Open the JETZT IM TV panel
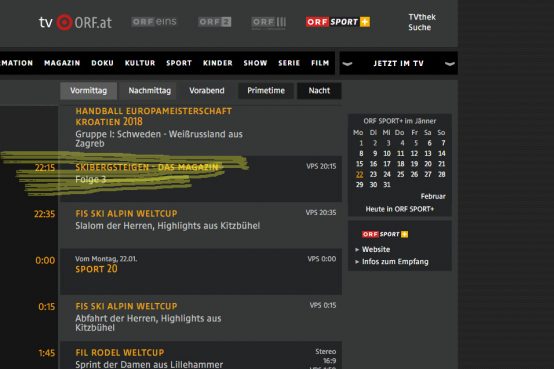The height and width of the screenshot is (369, 554). click(399, 63)
